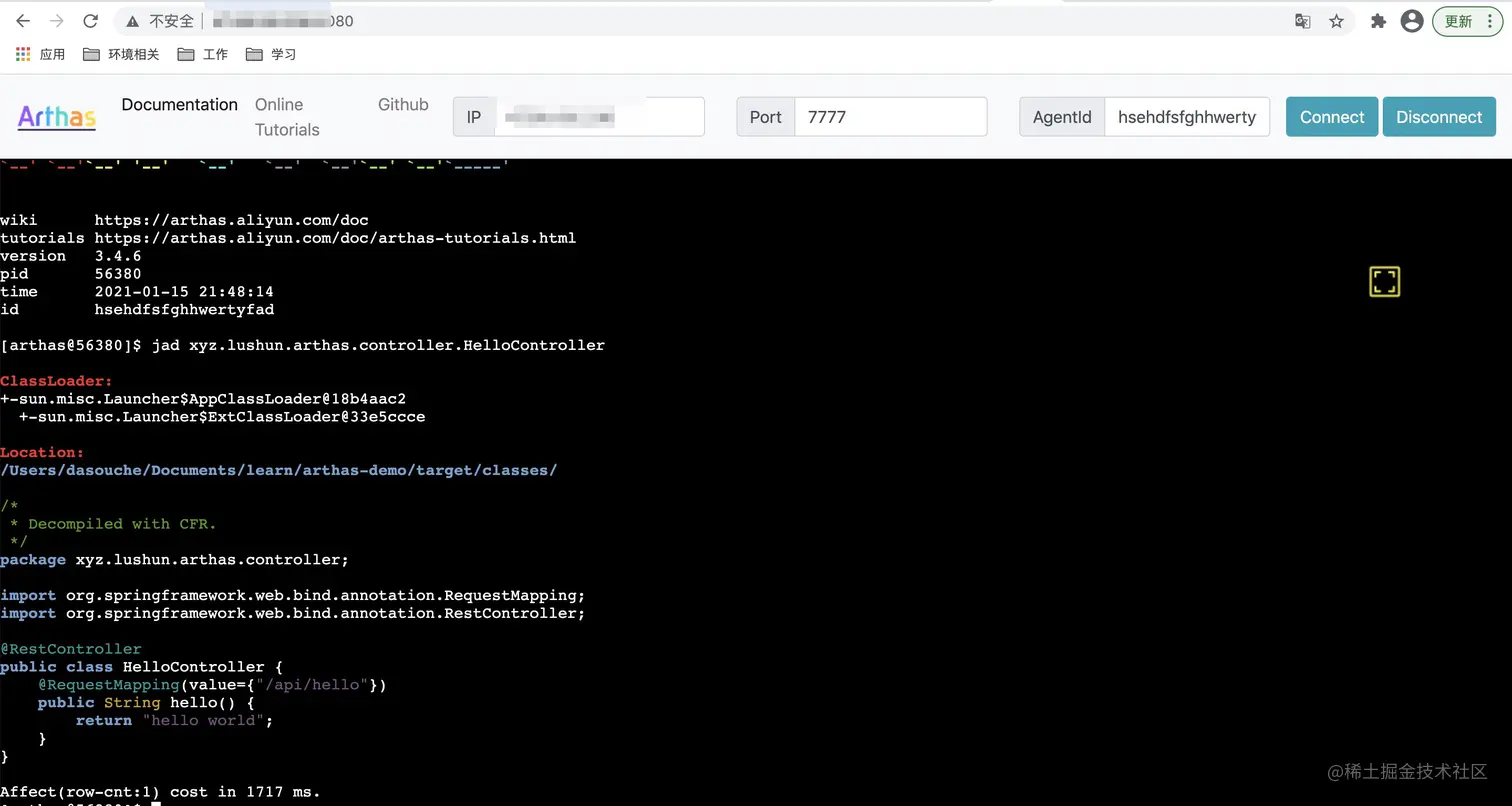Viewport: 1512px width, 806px height.
Task: Click the 更新 update button
Action: pyautogui.click(x=1467, y=21)
